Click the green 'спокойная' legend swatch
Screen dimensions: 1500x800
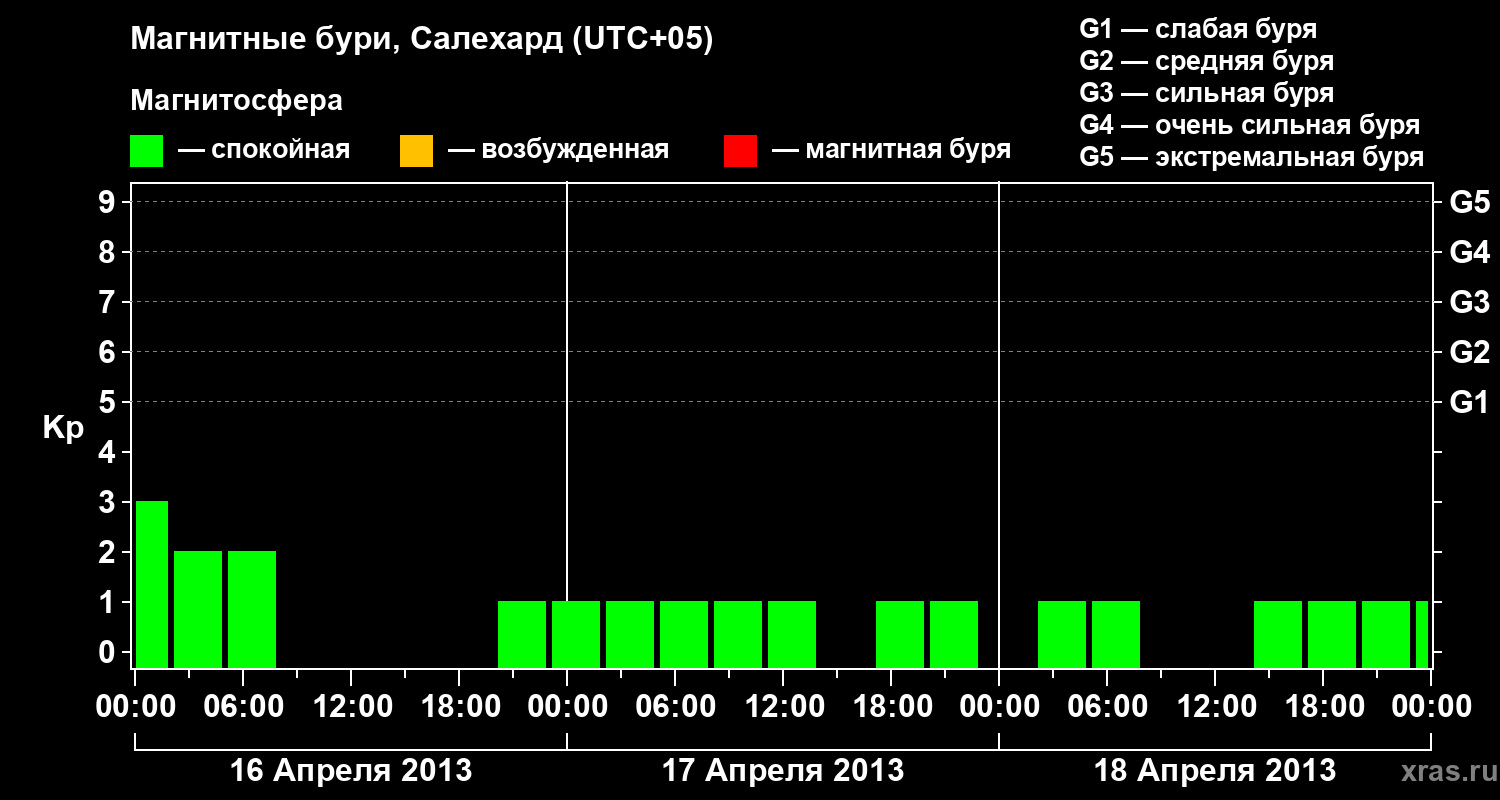tap(147, 151)
